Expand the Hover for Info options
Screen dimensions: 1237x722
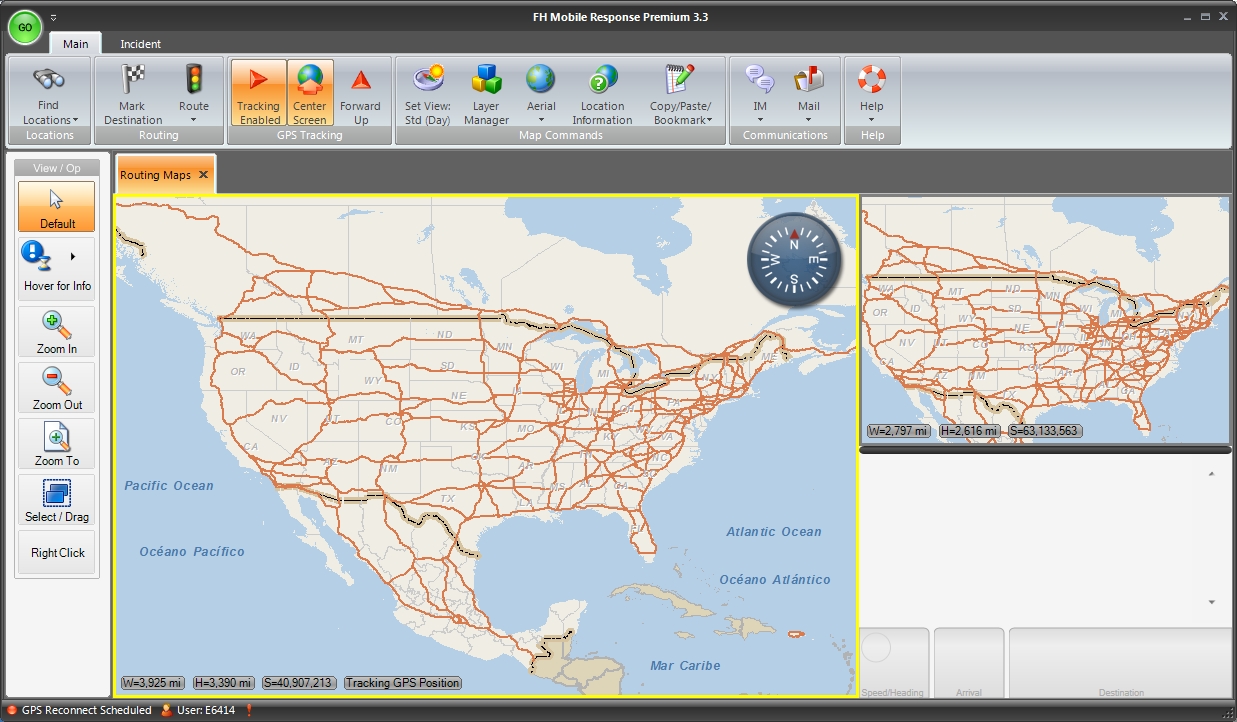pyautogui.click(x=72, y=257)
